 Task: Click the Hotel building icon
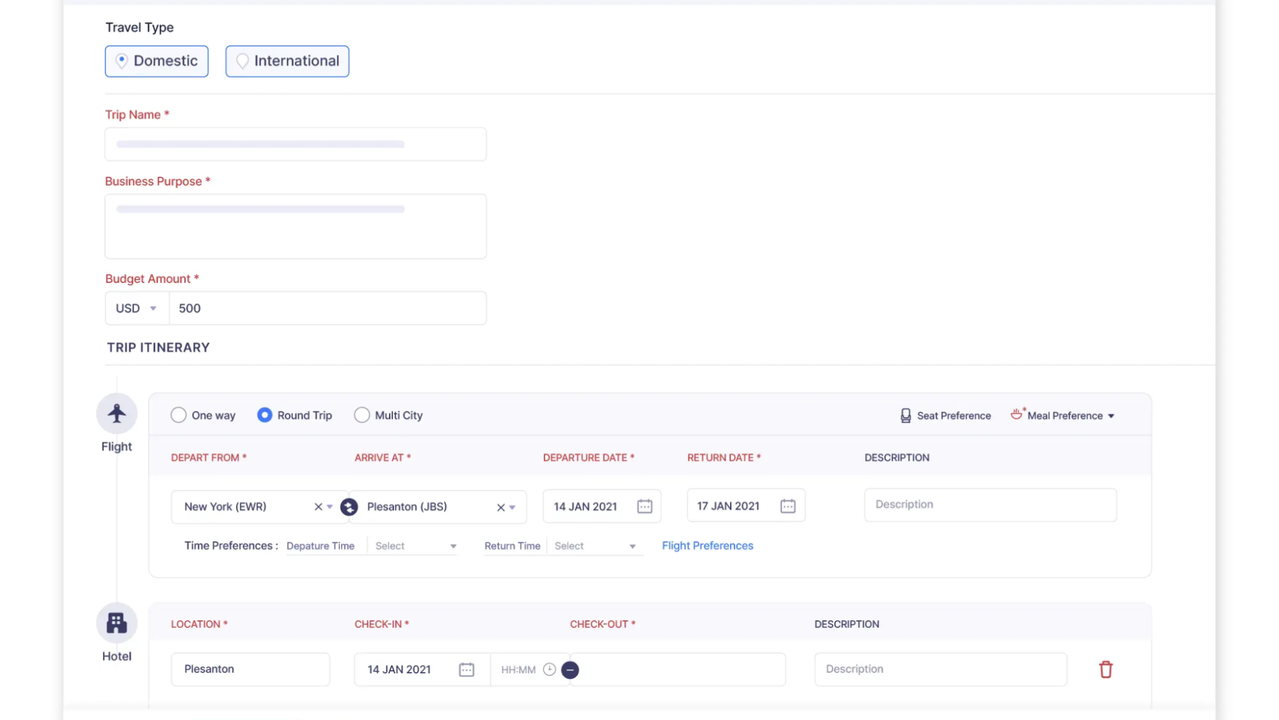[x=117, y=623]
